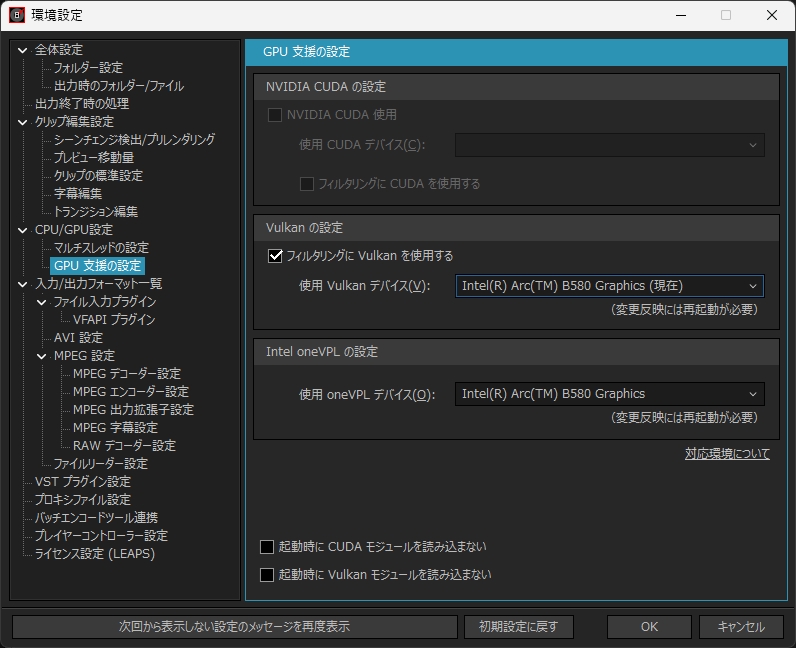Screen dimensions: 796x648
Task: Select MPEG 出力拡張子設定 item
Action: tap(134, 410)
